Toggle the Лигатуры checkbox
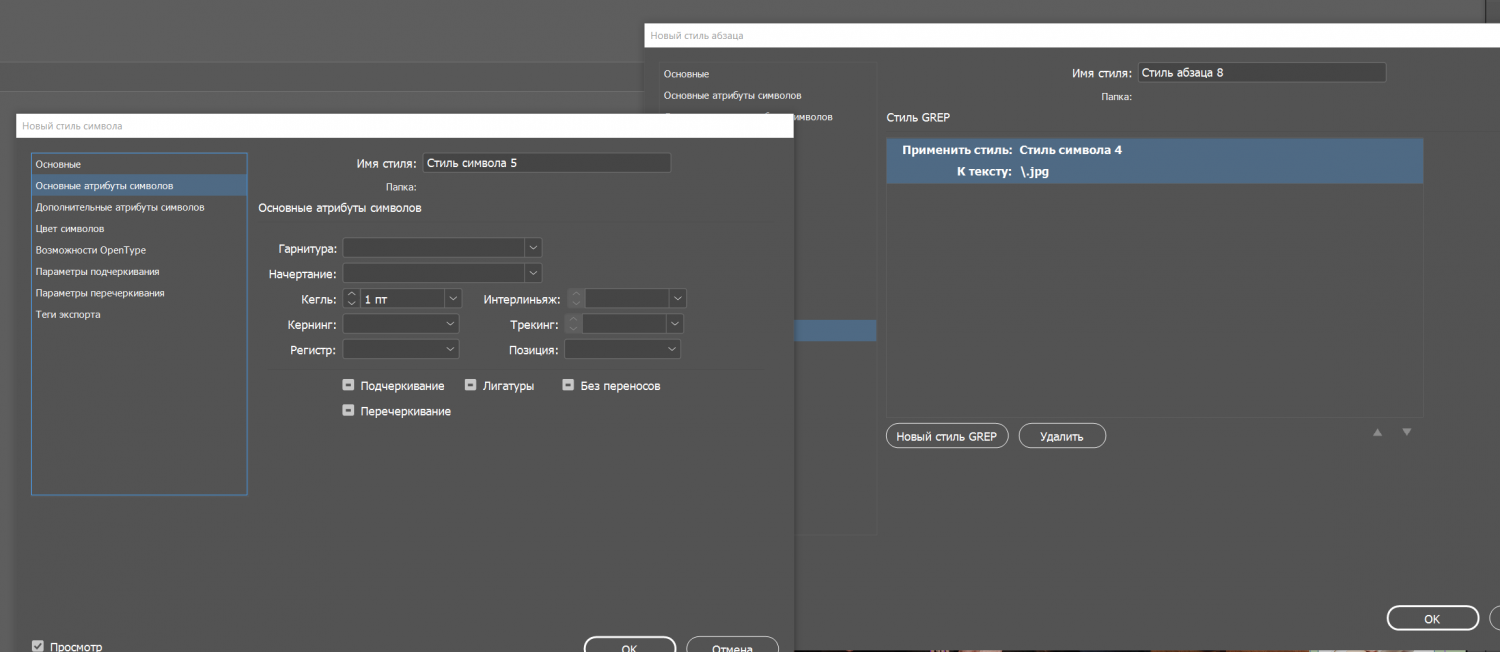This screenshot has height=652, width=1500. tap(470, 385)
